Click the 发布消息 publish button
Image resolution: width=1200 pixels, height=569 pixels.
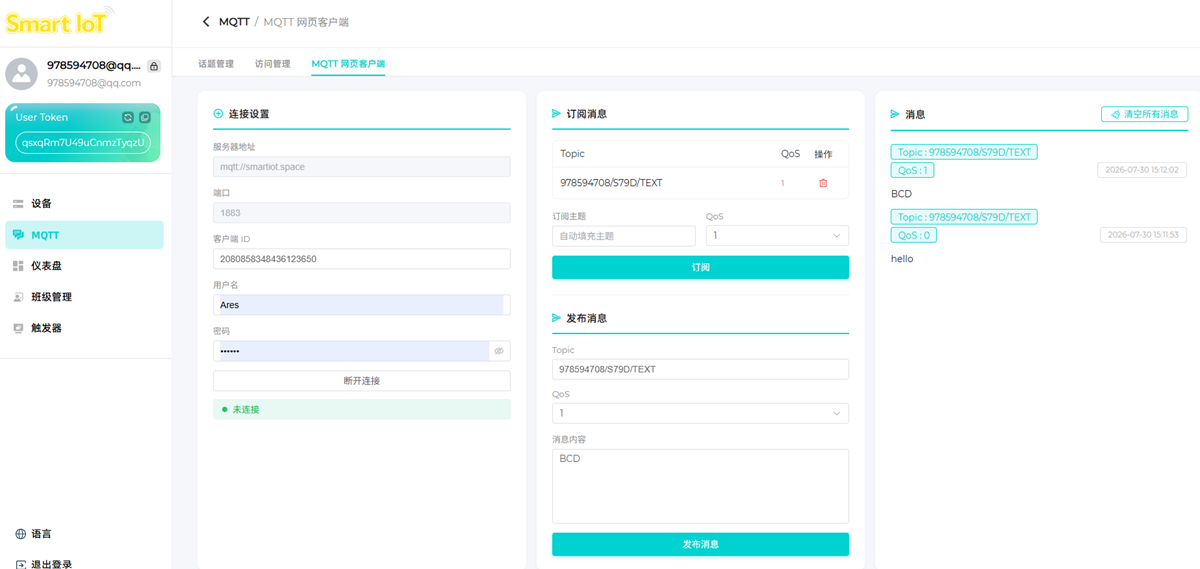point(700,544)
